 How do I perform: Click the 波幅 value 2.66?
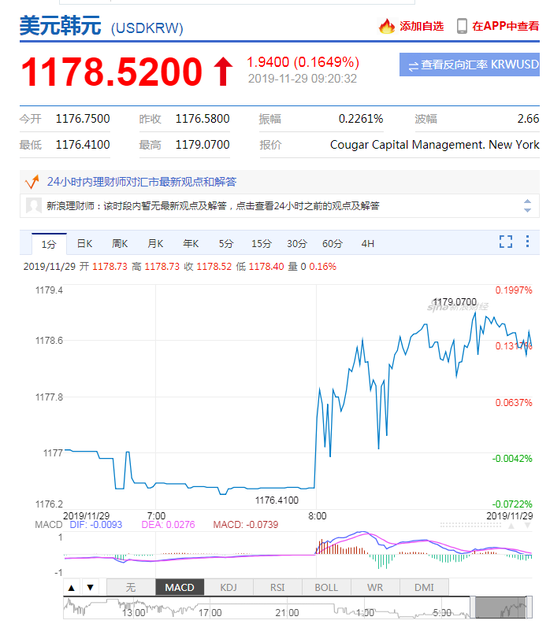[x=528, y=119]
